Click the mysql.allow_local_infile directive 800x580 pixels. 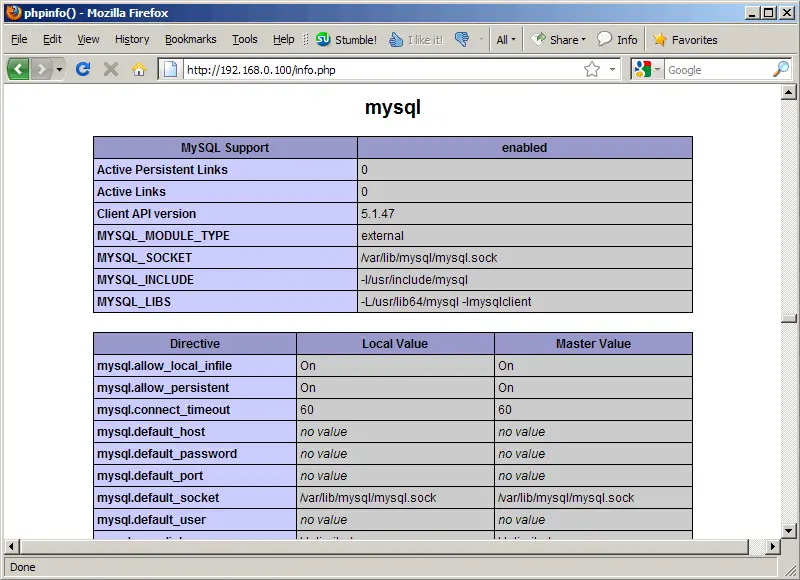[x=164, y=365]
